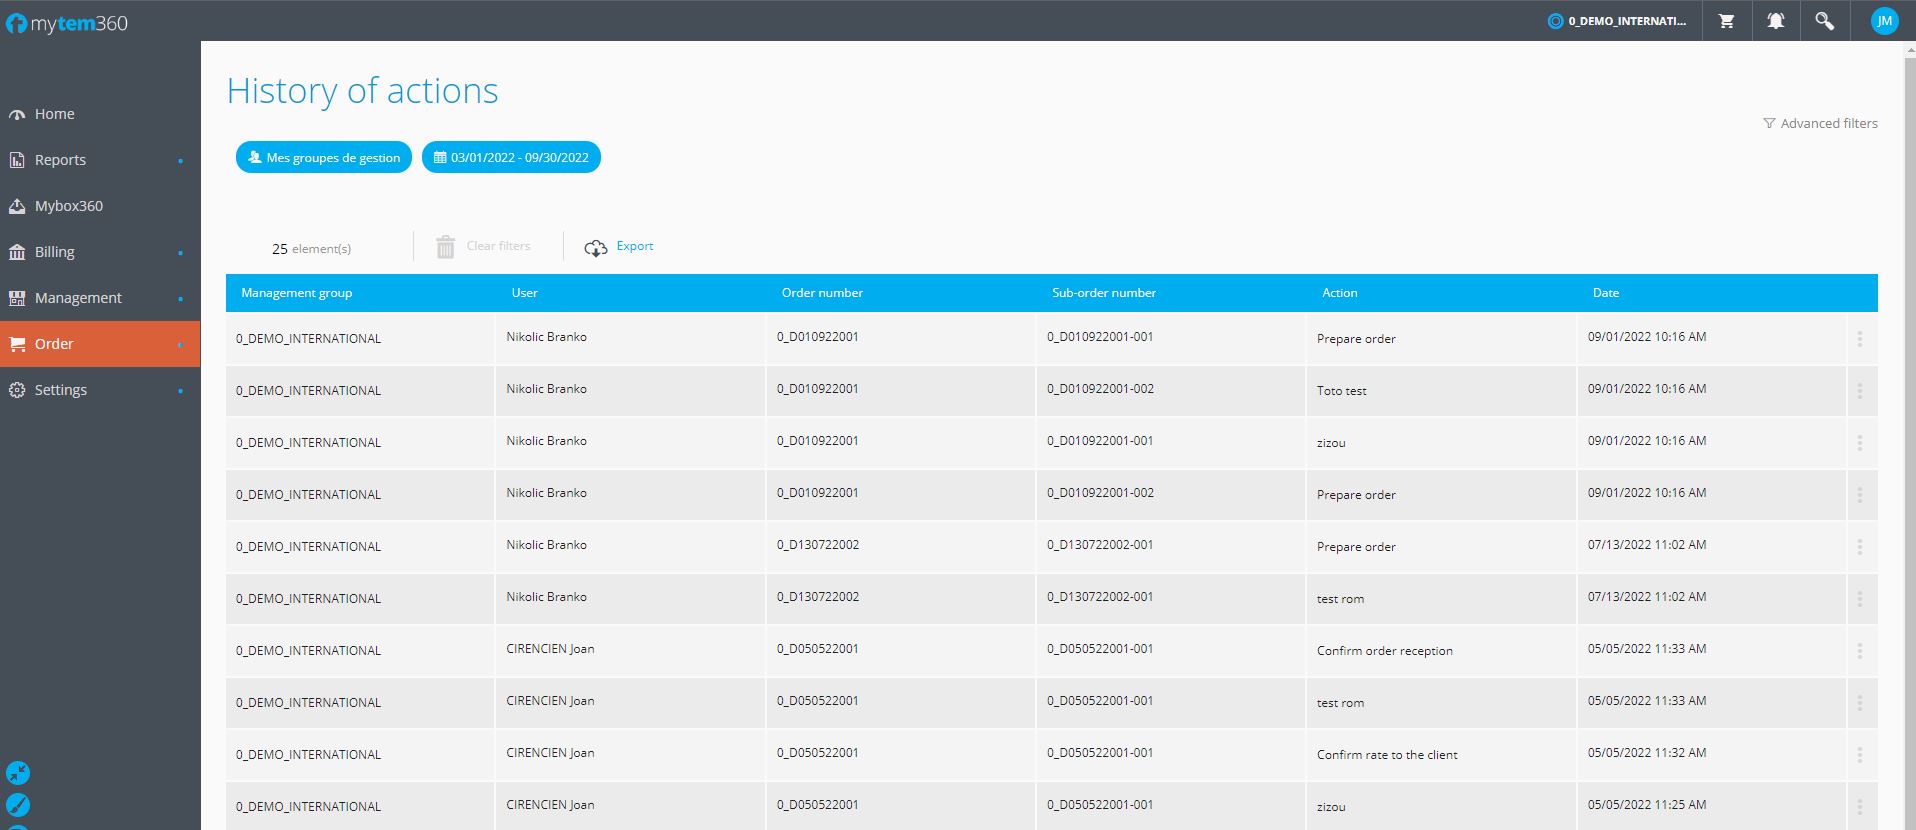Open row menu for 0_D010922001-001 Prepare order

click(x=1860, y=339)
